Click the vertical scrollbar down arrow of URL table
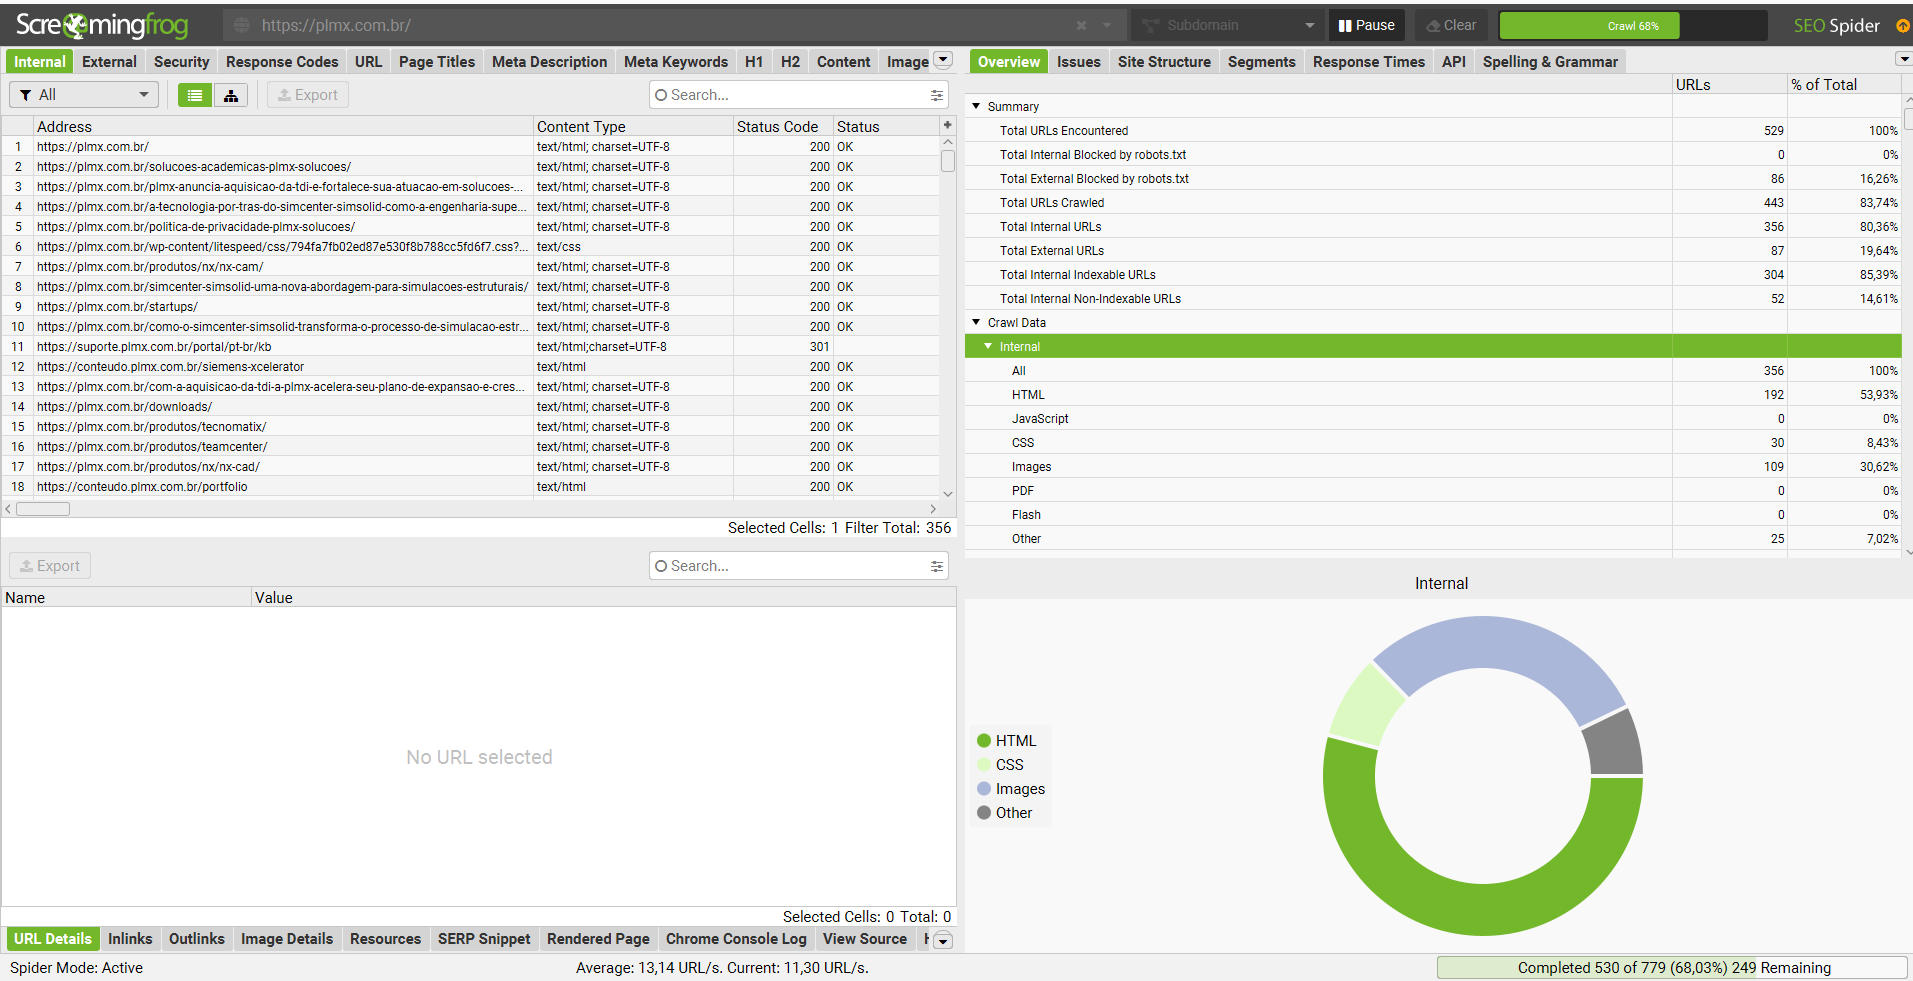Image resolution: width=1913 pixels, height=981 pixels. (x=948, y=494)
